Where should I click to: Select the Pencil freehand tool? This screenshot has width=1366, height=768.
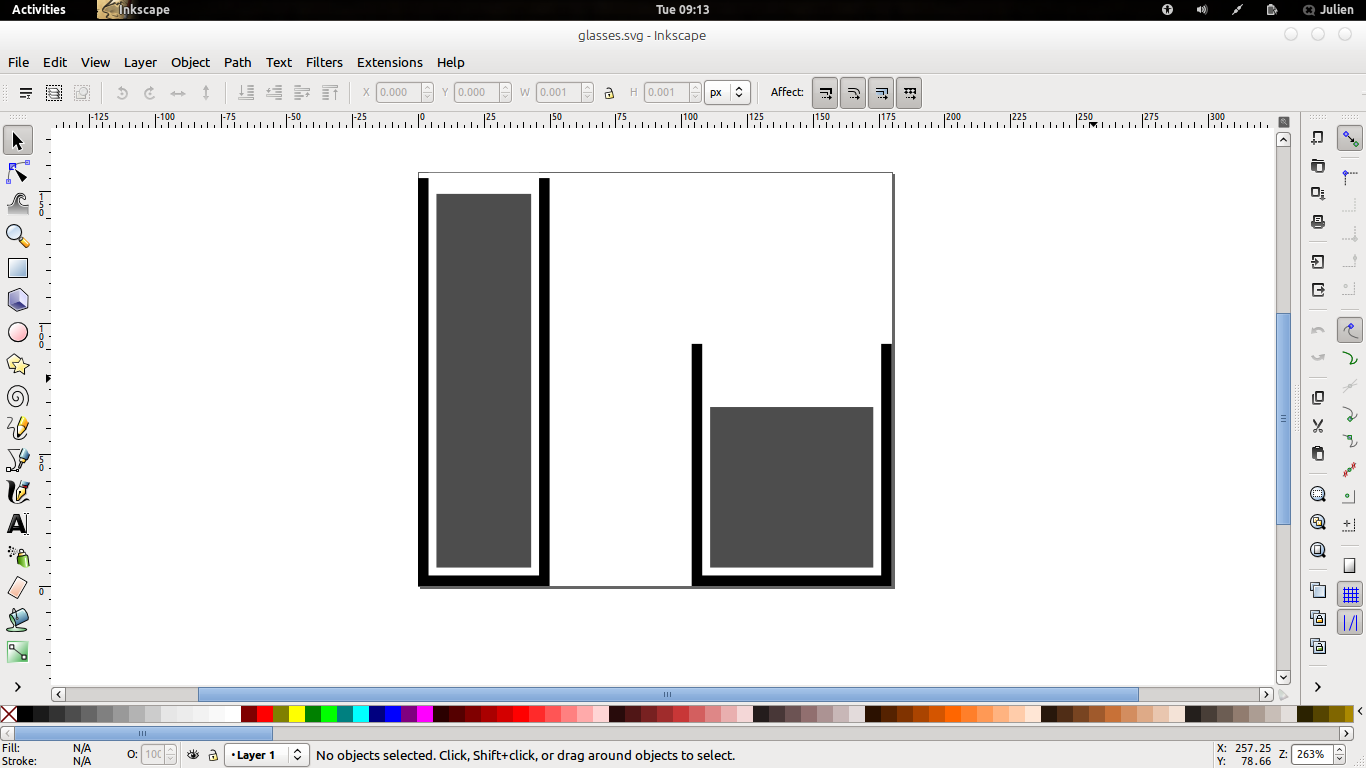pyautogui.click(x=18, y=428)
